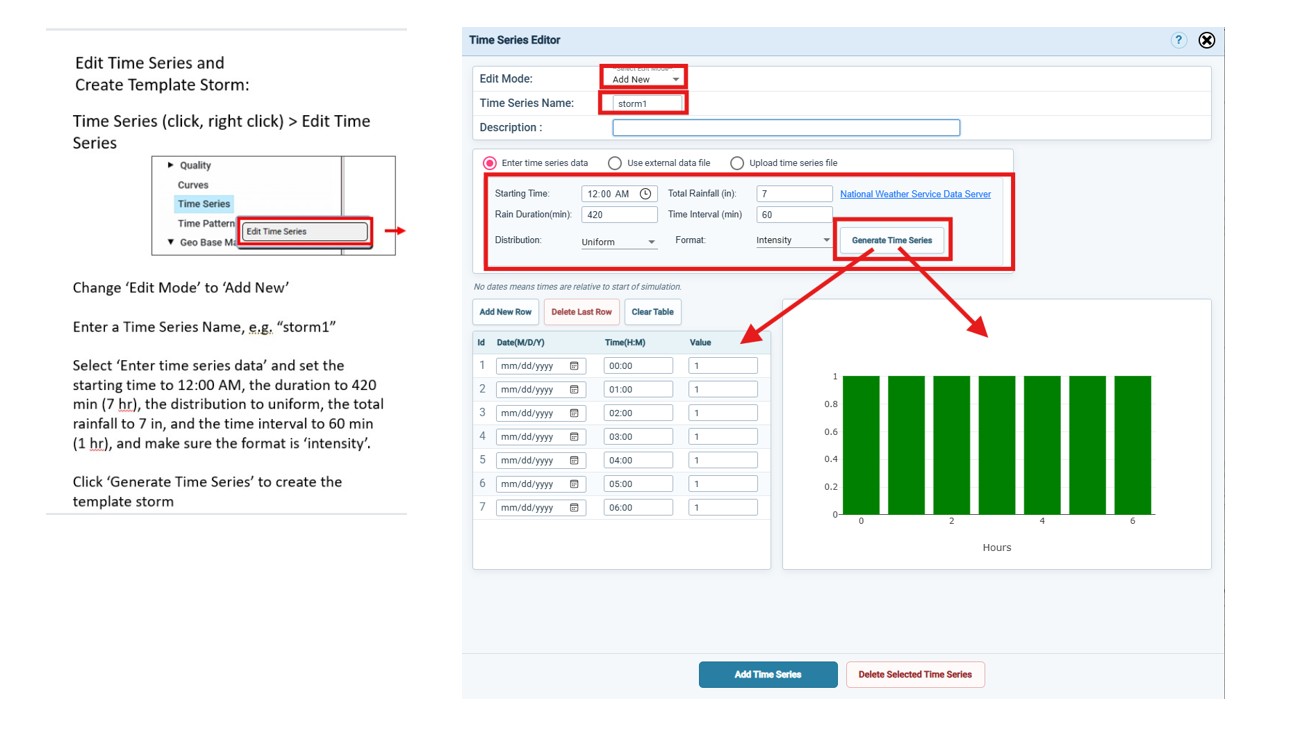This screenshot has height=732, width=1315.
Task: Open calendar picker in row 3 date
Action: pos(574,413)
